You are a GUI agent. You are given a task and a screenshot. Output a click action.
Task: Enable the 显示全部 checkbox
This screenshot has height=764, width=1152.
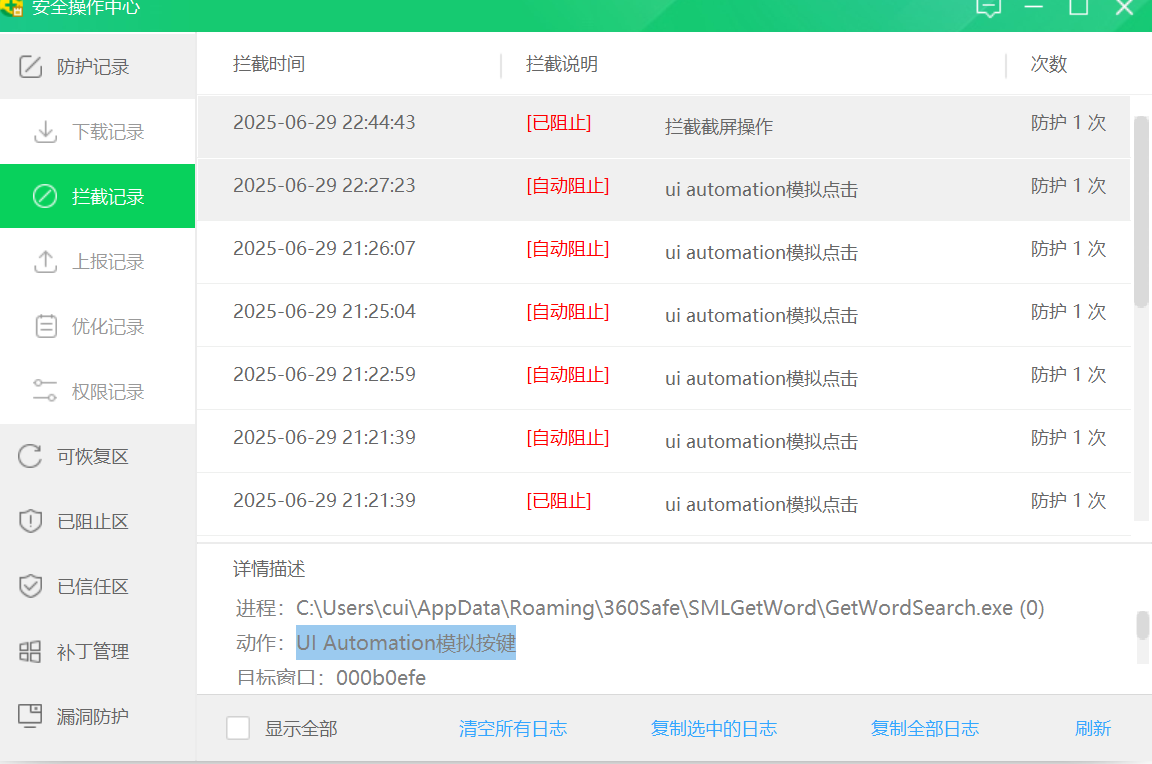point(238,728)
